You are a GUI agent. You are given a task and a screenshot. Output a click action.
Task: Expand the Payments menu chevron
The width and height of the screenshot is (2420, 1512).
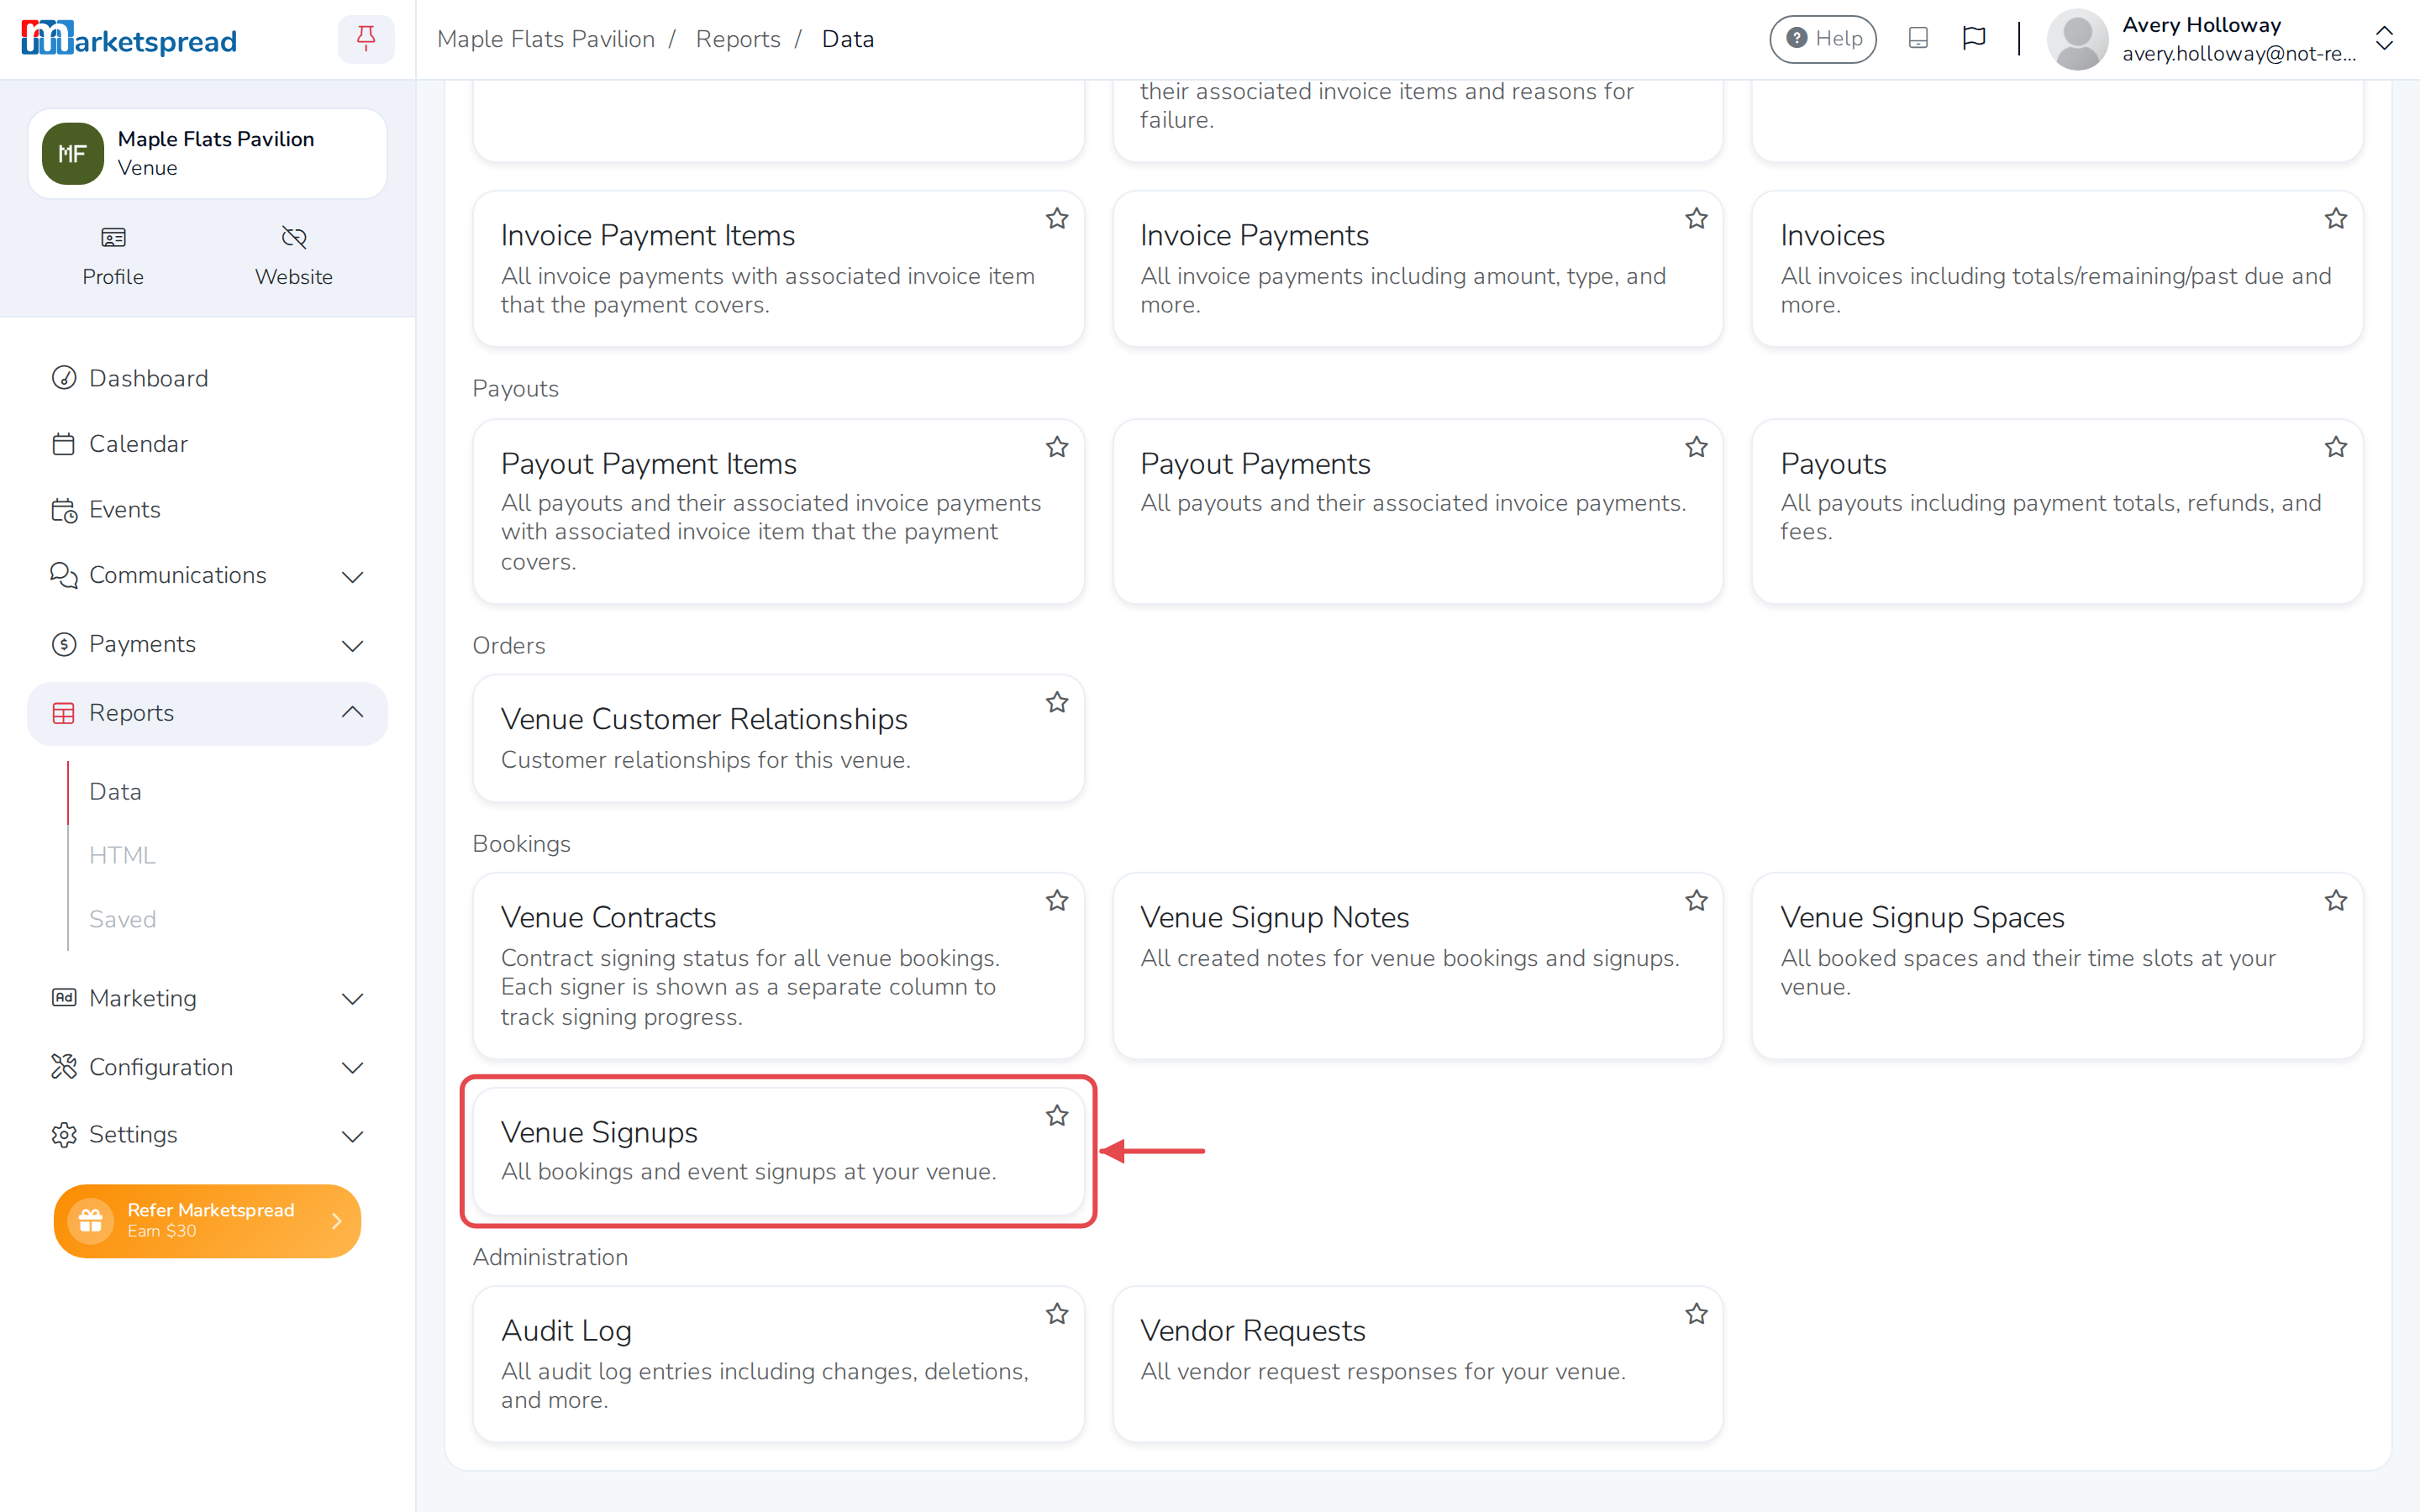[x=352, y=646]
